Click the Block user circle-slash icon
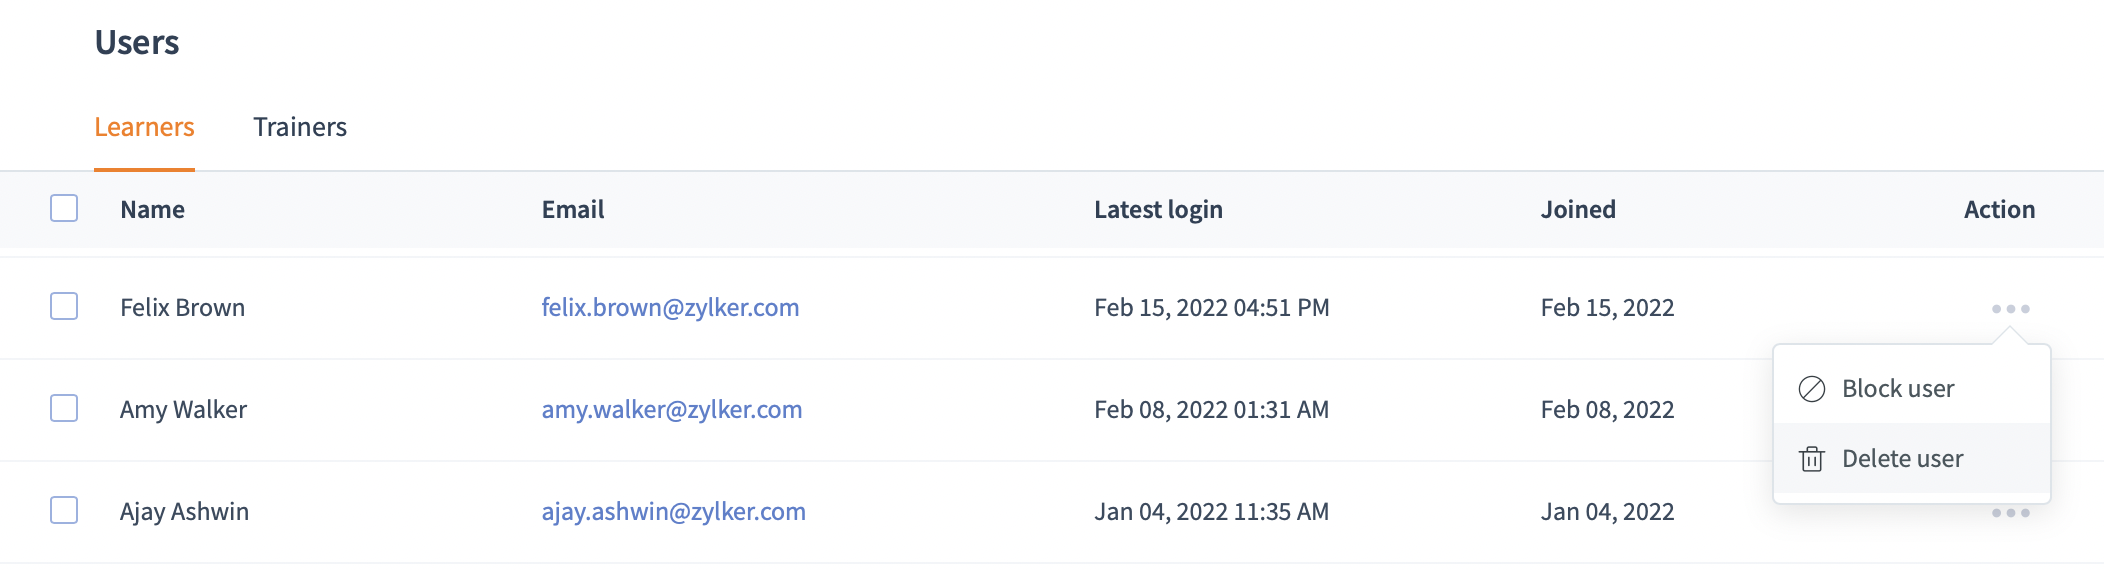 (x=1812, y=389)
